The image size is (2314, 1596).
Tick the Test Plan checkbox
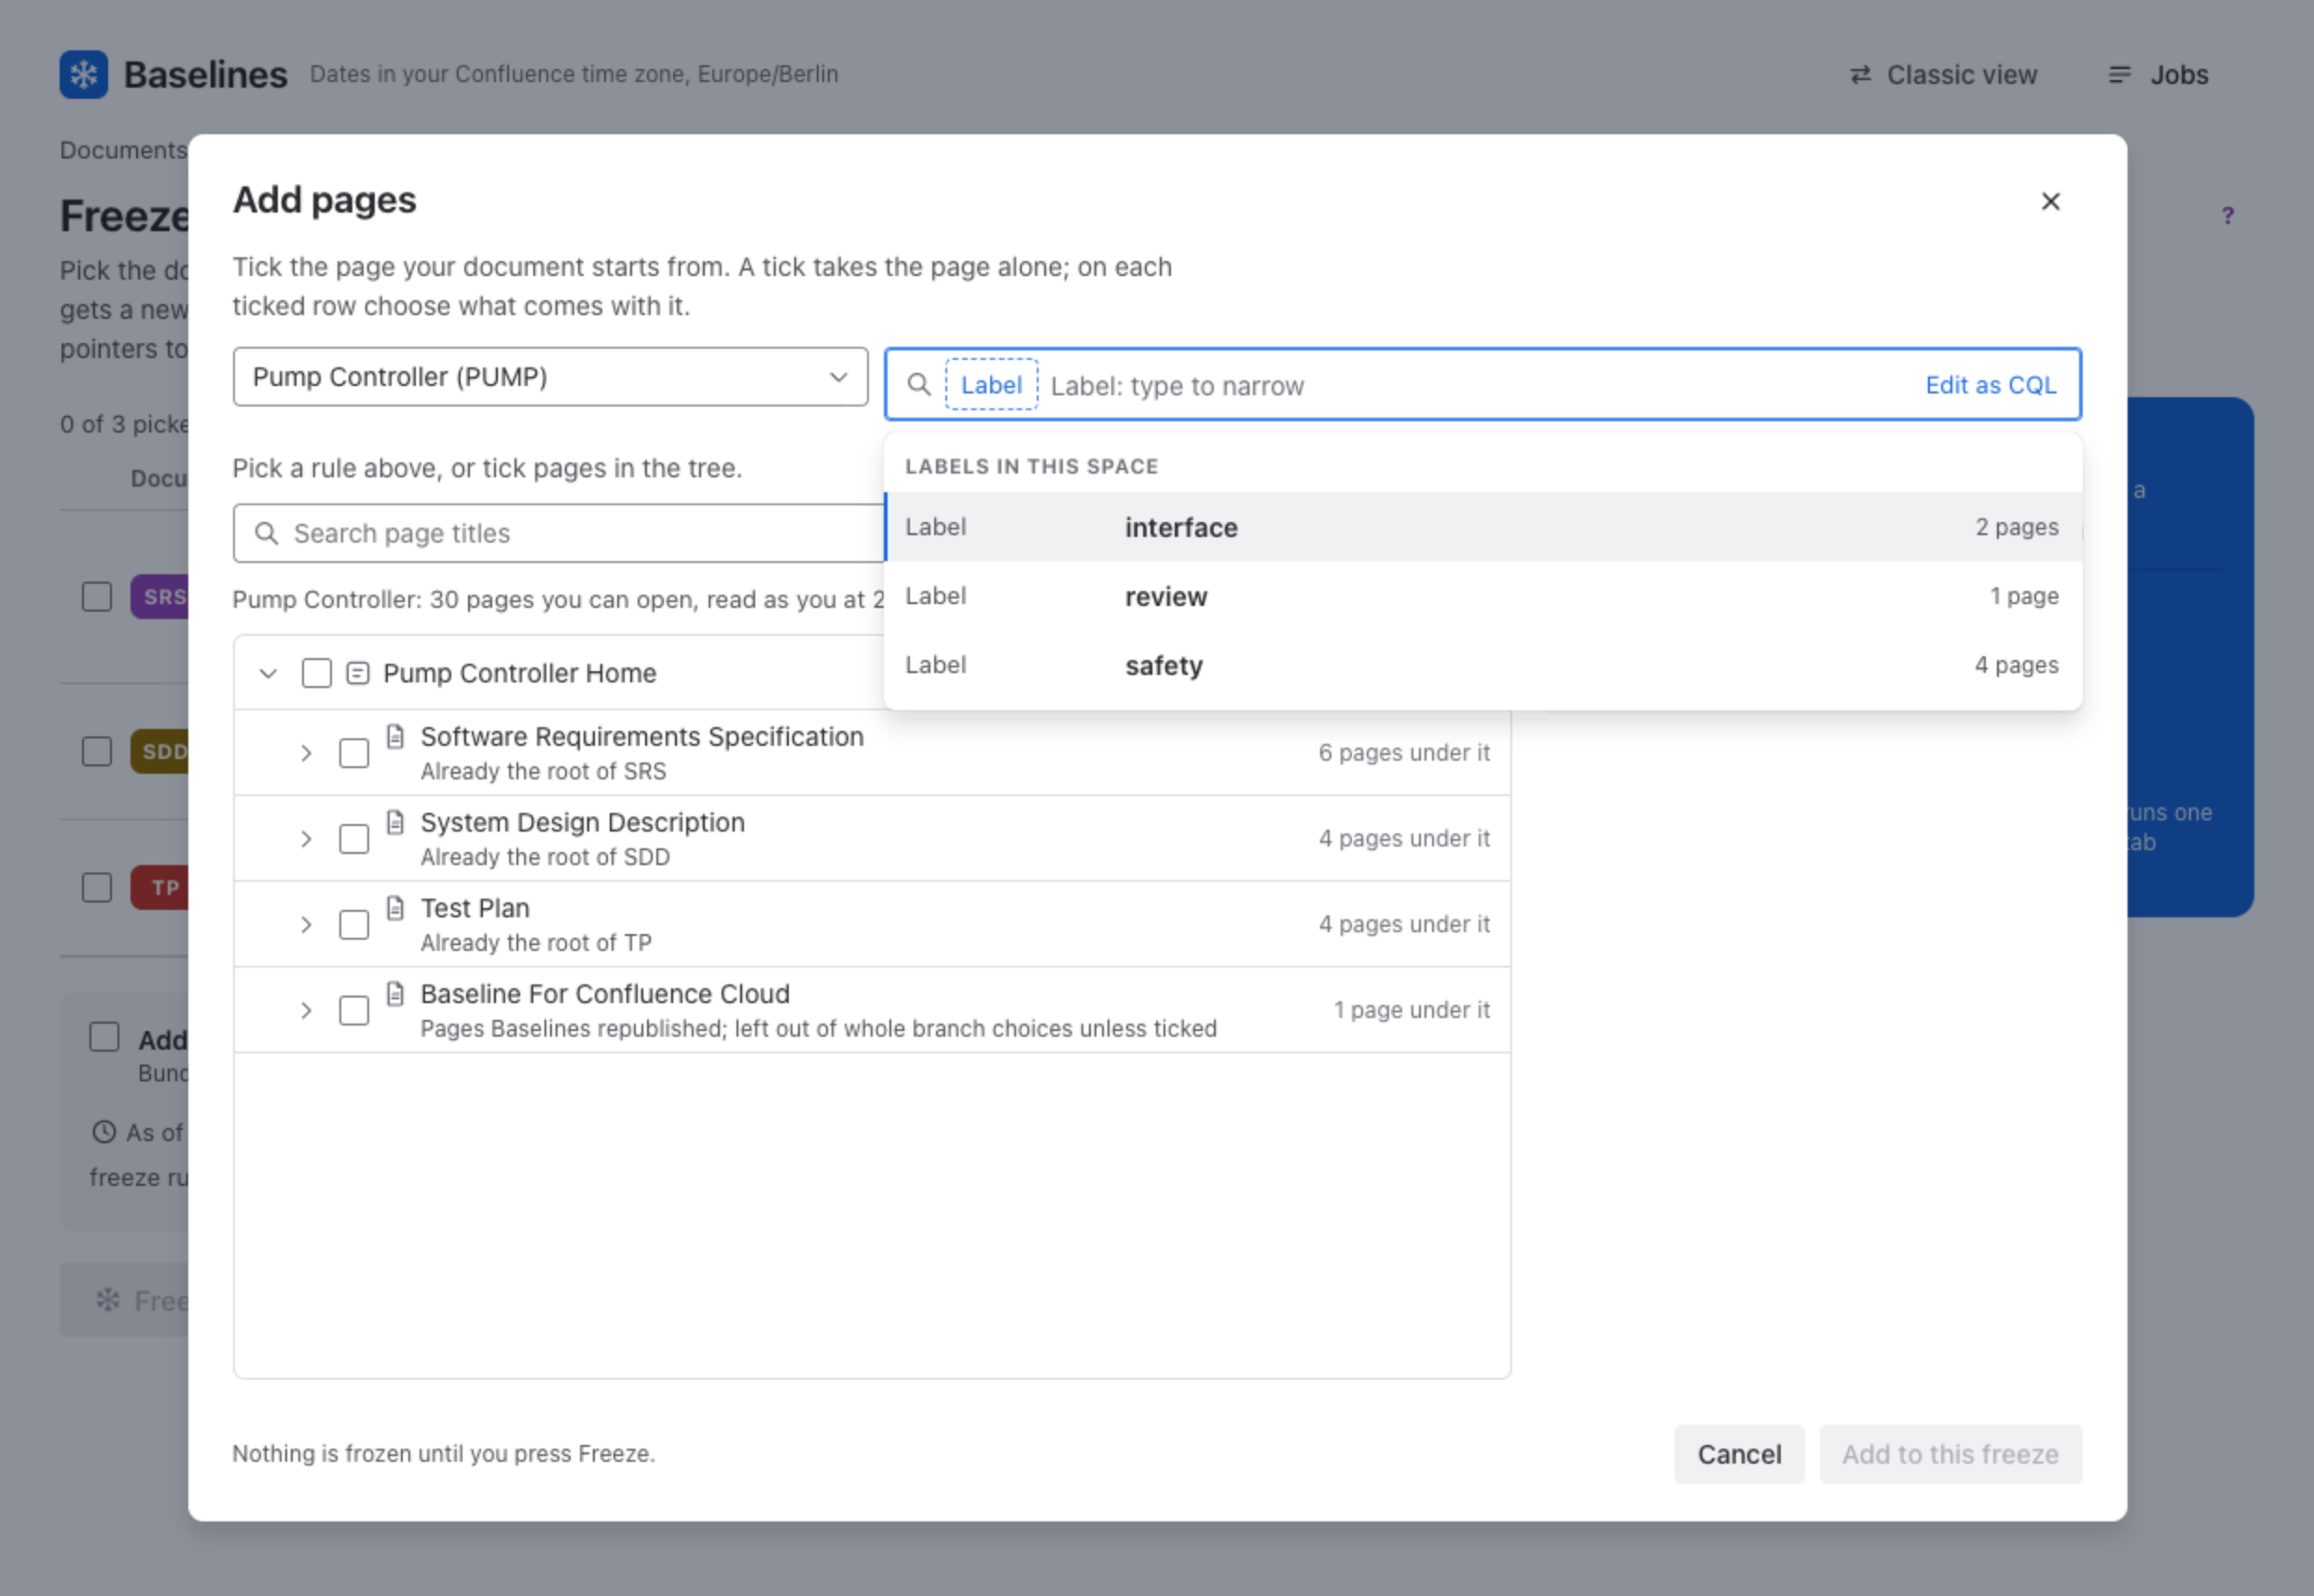point(354,925)
